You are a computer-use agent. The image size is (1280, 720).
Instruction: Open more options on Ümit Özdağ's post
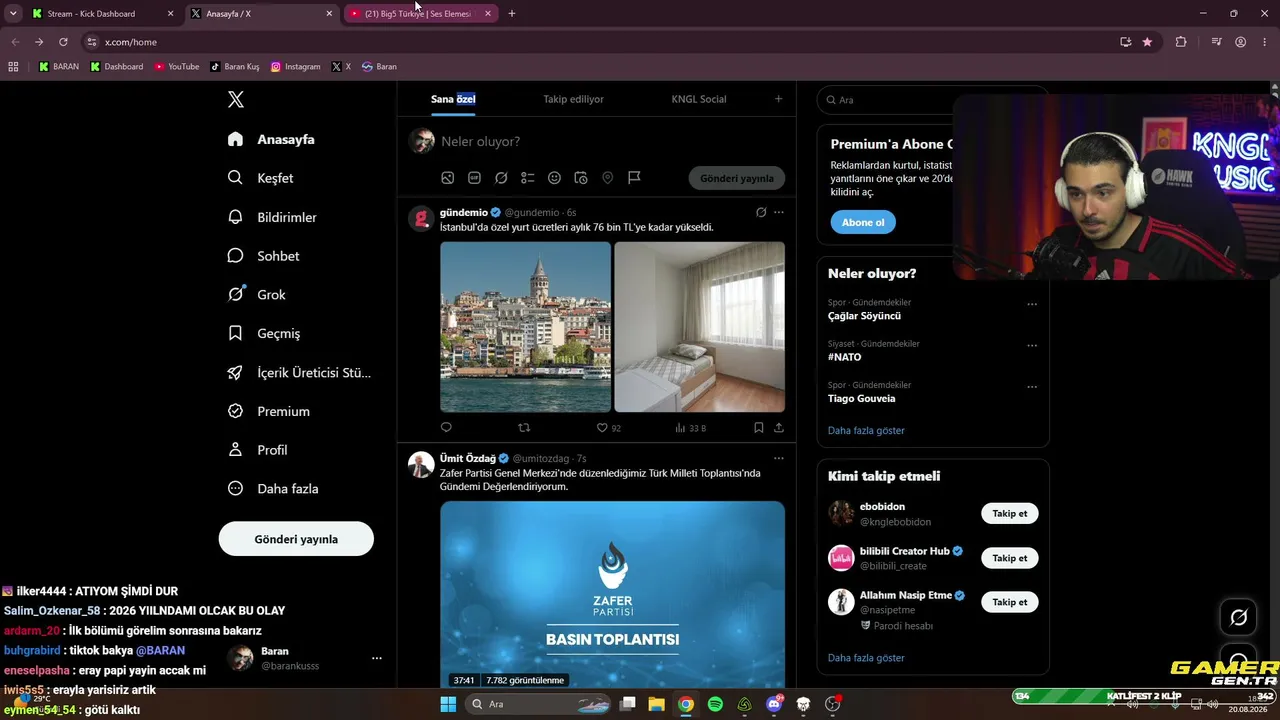pos(779,458)
